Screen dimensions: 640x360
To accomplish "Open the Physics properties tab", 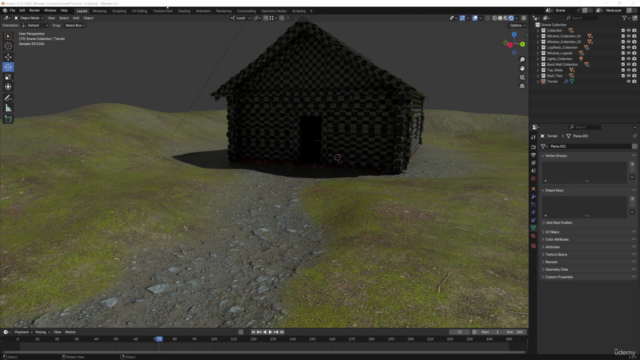I will [x=533, y=212].
